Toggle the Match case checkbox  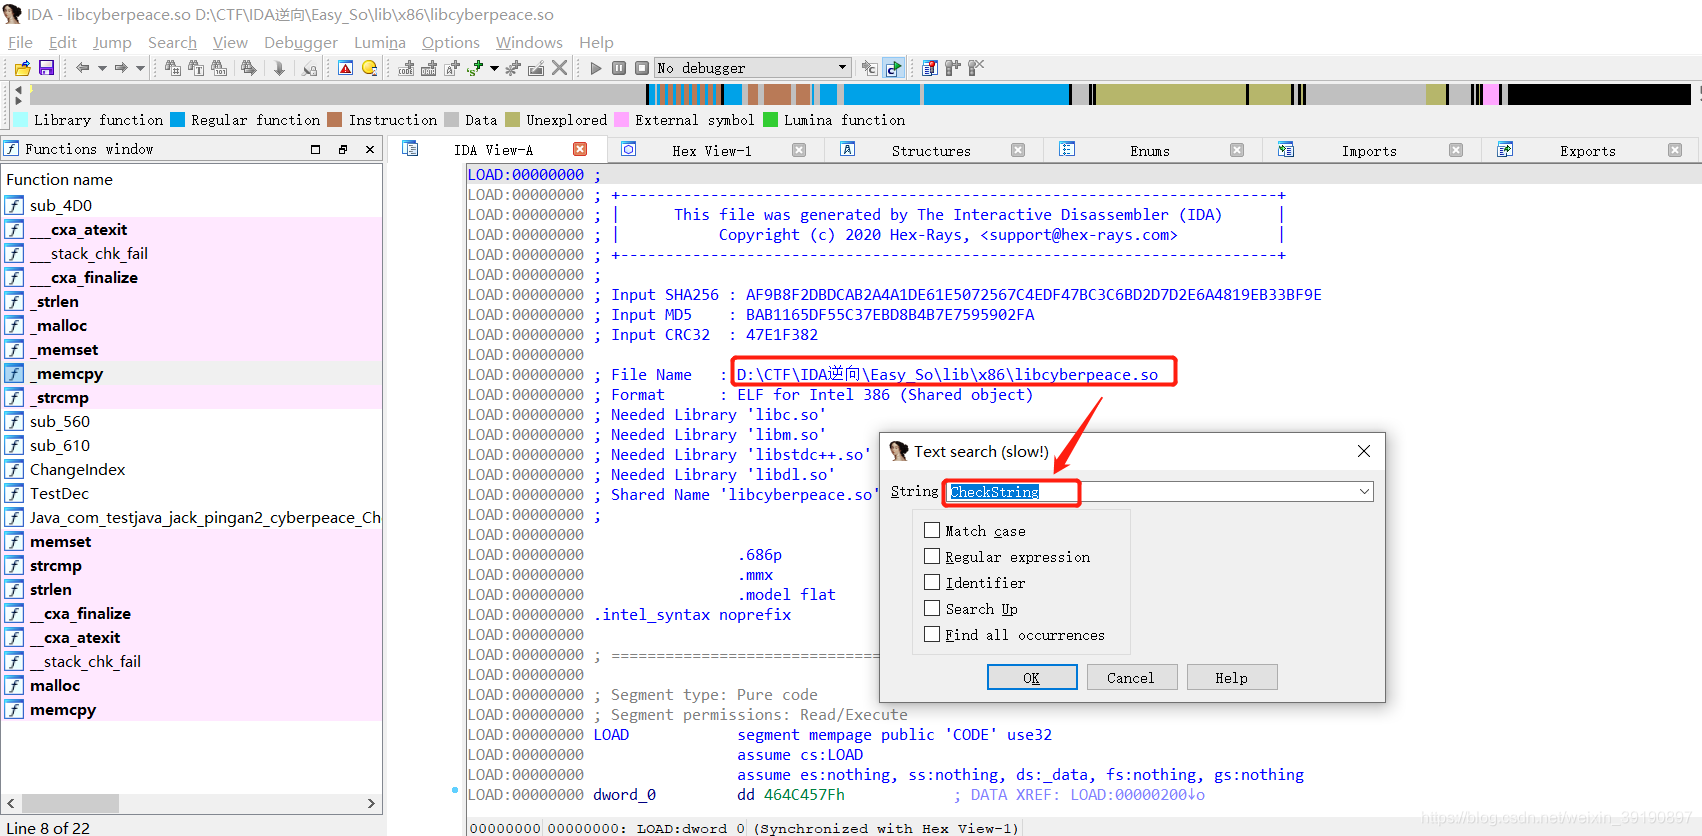pyautogui.click(x=932, y=530)
